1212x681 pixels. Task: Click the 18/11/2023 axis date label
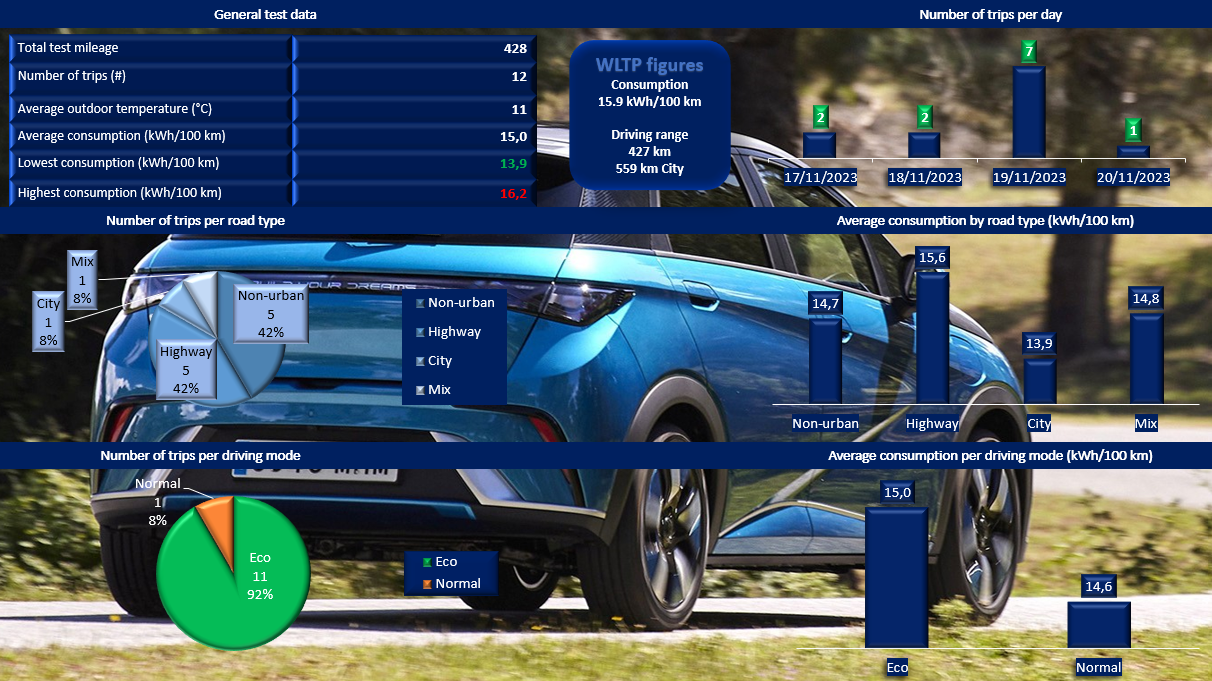[925, 177]
